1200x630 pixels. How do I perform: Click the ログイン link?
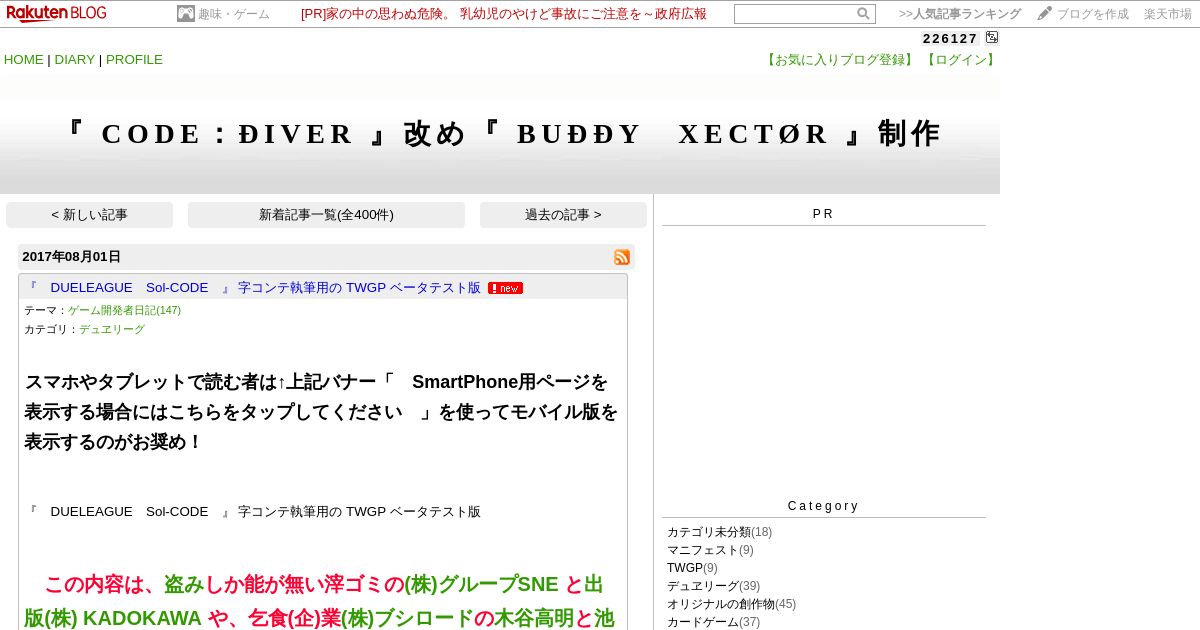tap(960, 60)
